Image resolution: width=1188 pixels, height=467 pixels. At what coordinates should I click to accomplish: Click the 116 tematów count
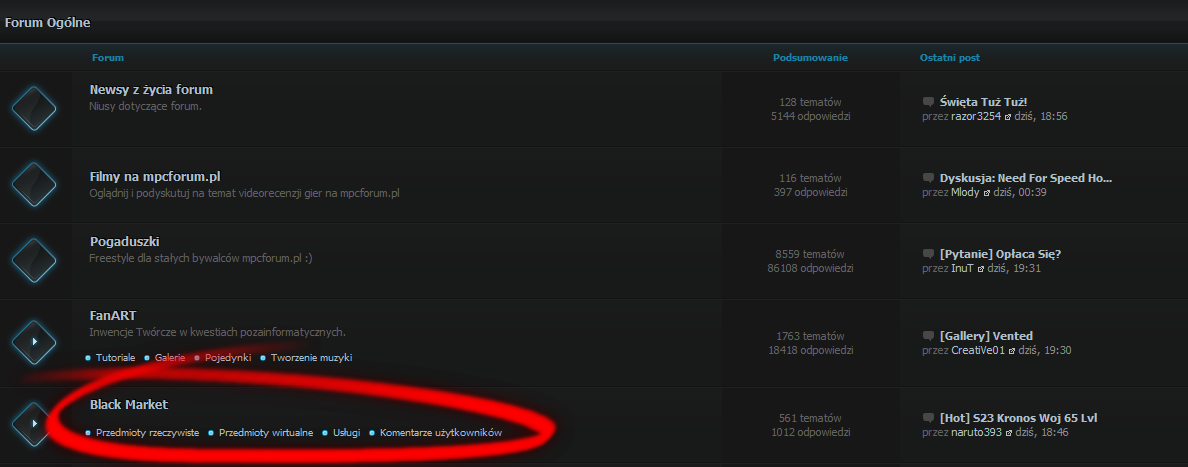coord(810,178)
